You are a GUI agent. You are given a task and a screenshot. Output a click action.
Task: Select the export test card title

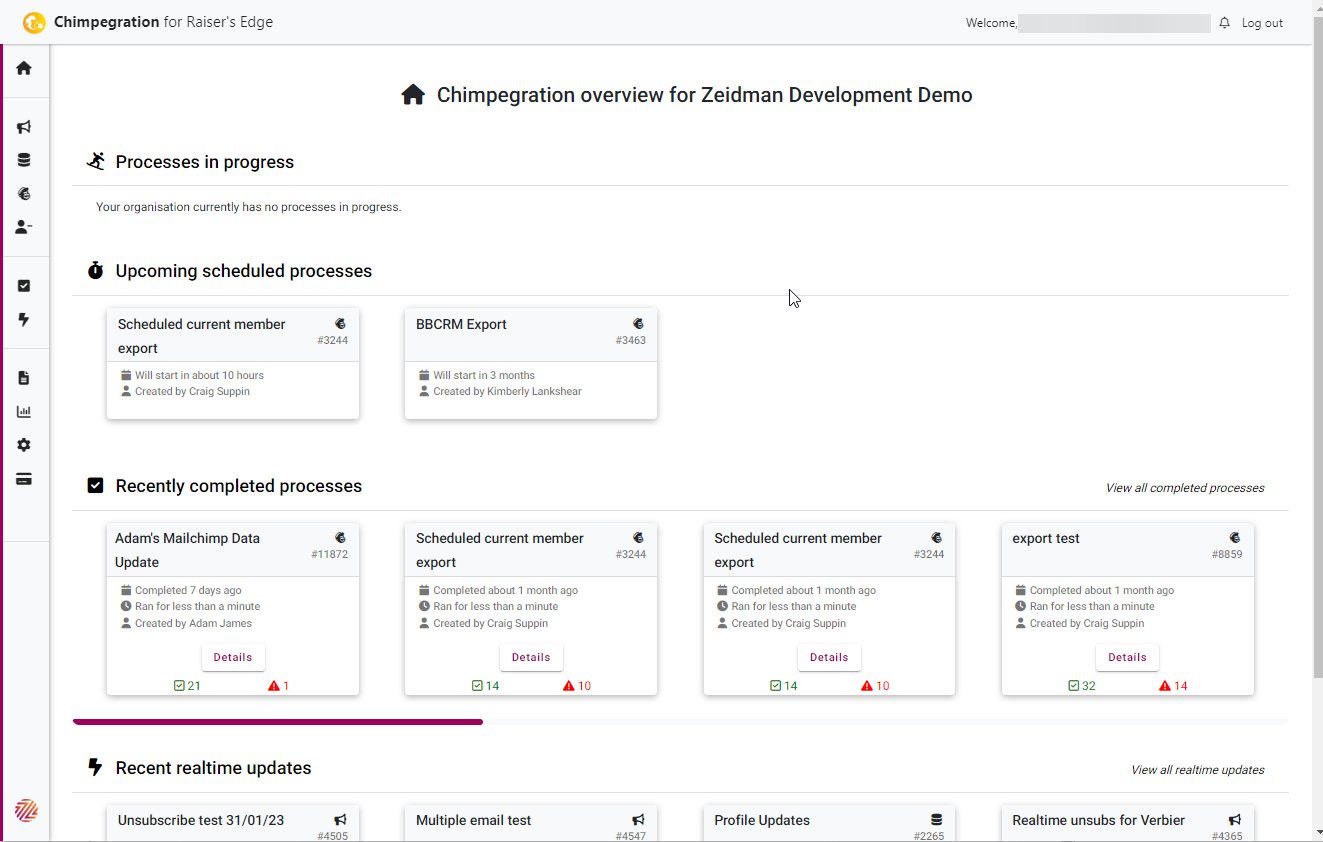tap(1046, 538)
